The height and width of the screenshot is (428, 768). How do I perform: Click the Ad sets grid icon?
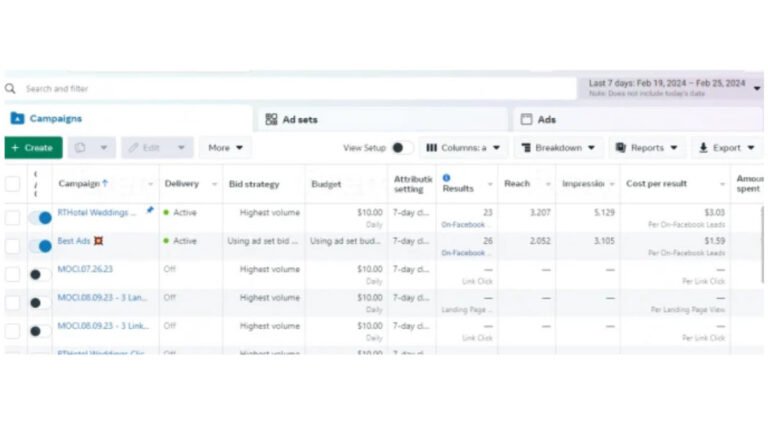tap(271, 119)
